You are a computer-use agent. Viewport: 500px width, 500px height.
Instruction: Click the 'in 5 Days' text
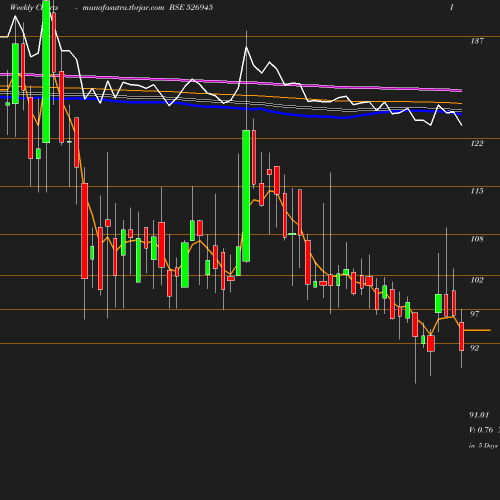[483, 445]
